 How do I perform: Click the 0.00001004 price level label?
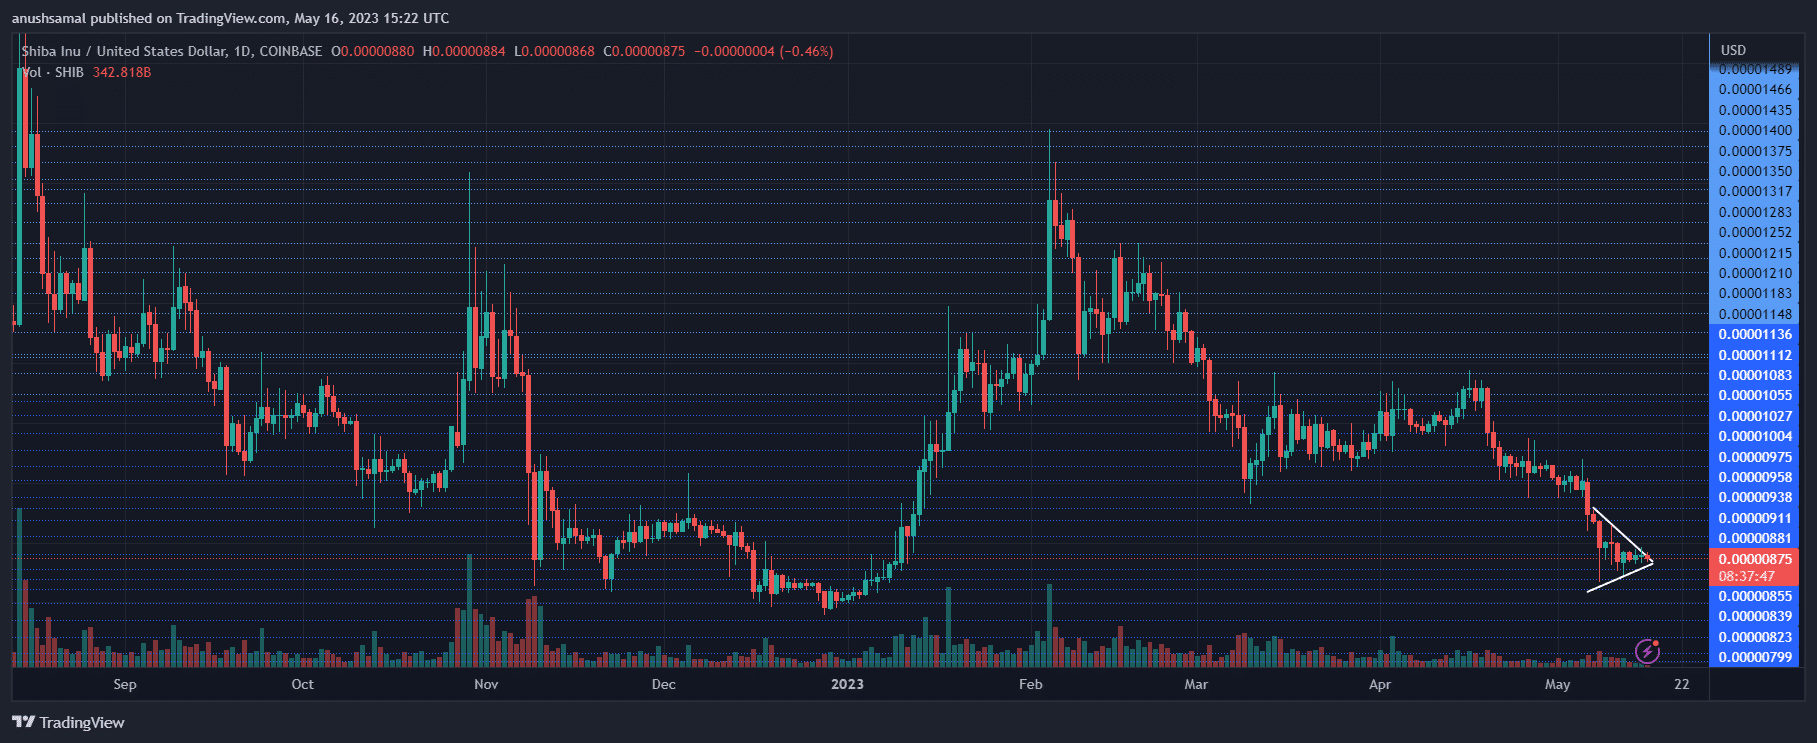[x=1755, y=436]
